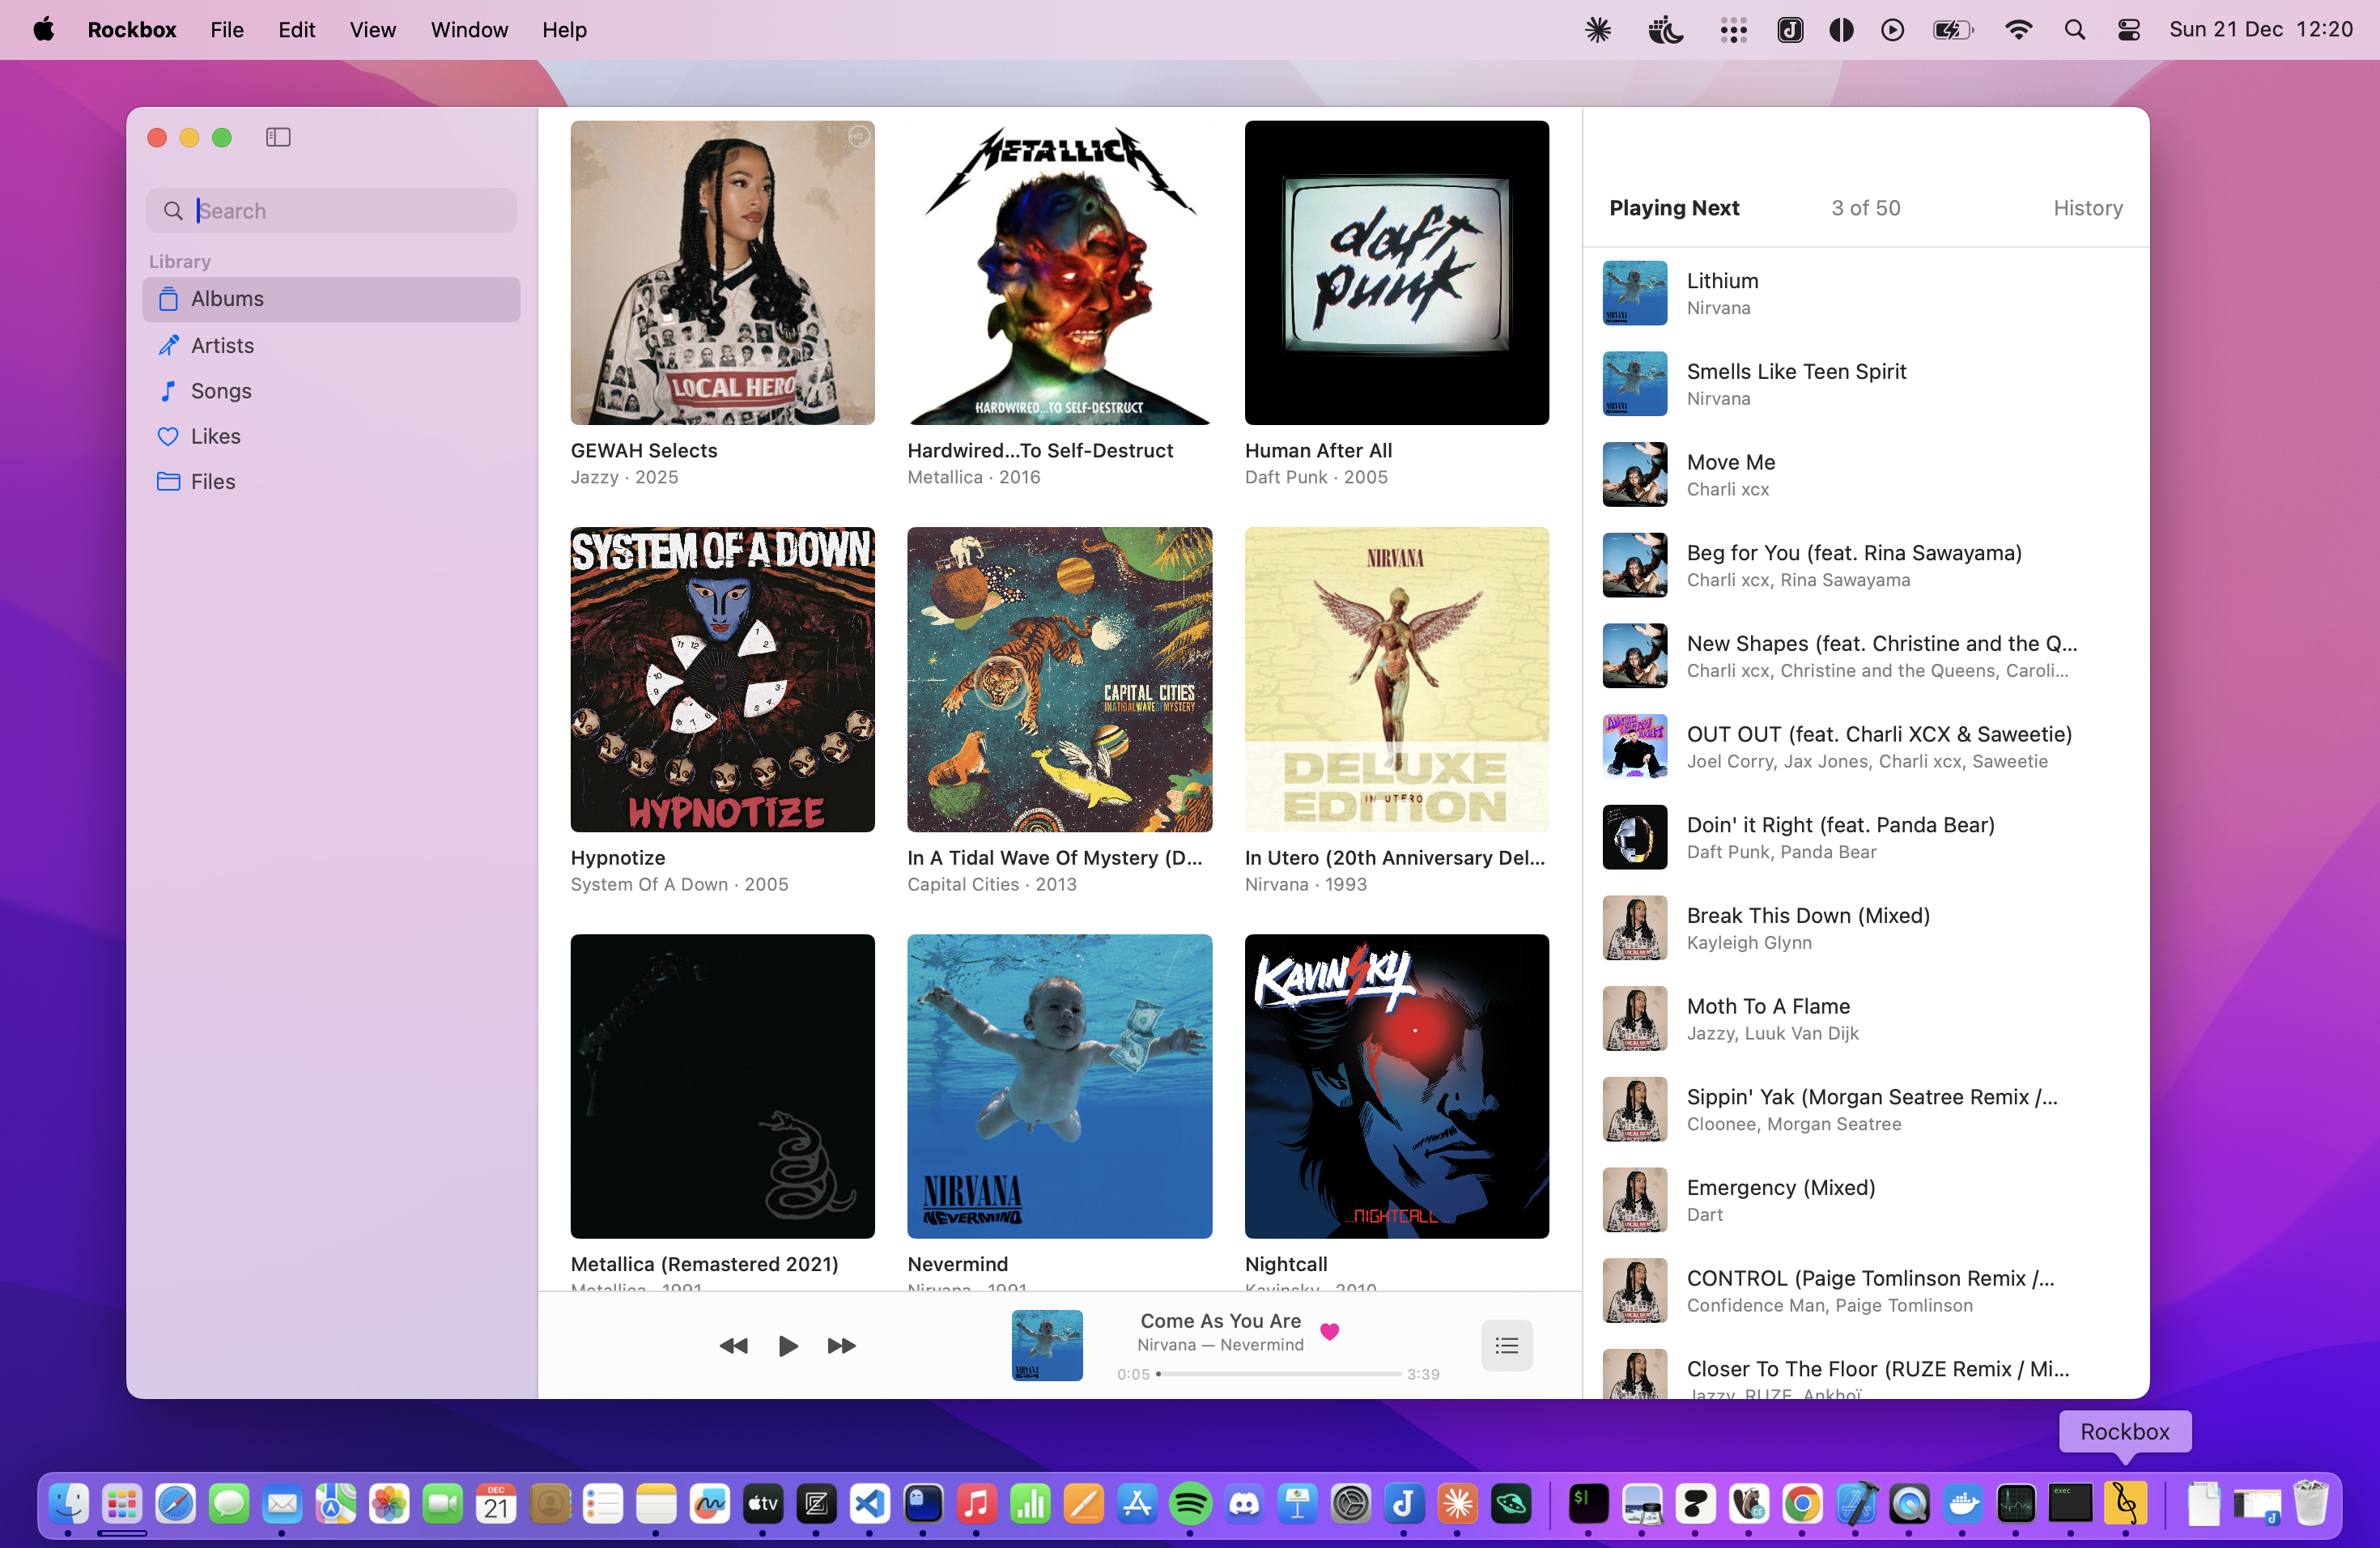Toggle the Playing Next queue list button

1506,1345
